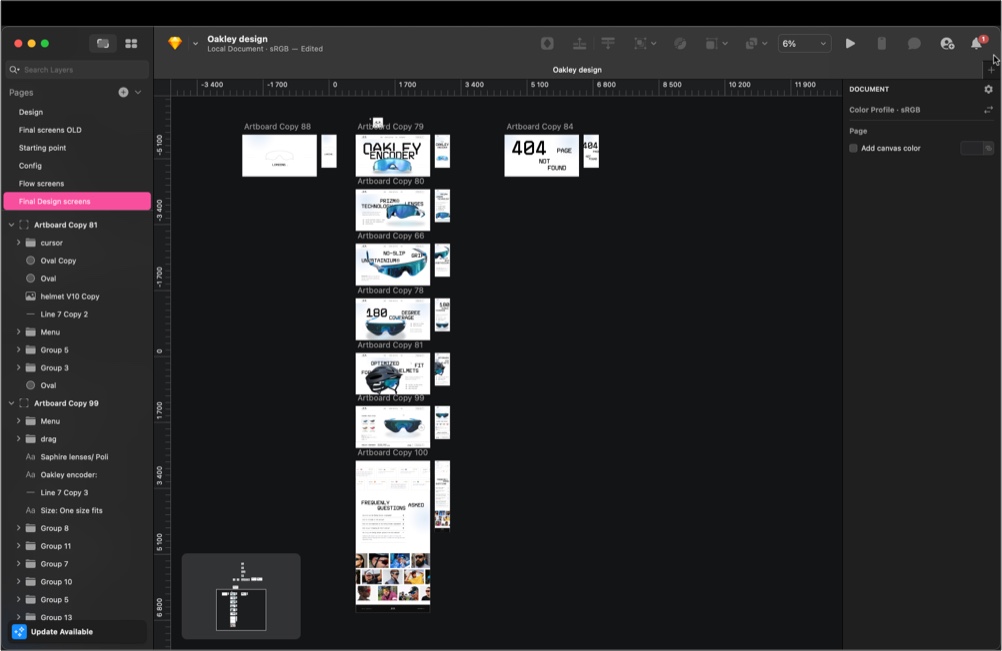Open the Starting point page
This screenshot has height=651, width=1002.
(42, 148)
